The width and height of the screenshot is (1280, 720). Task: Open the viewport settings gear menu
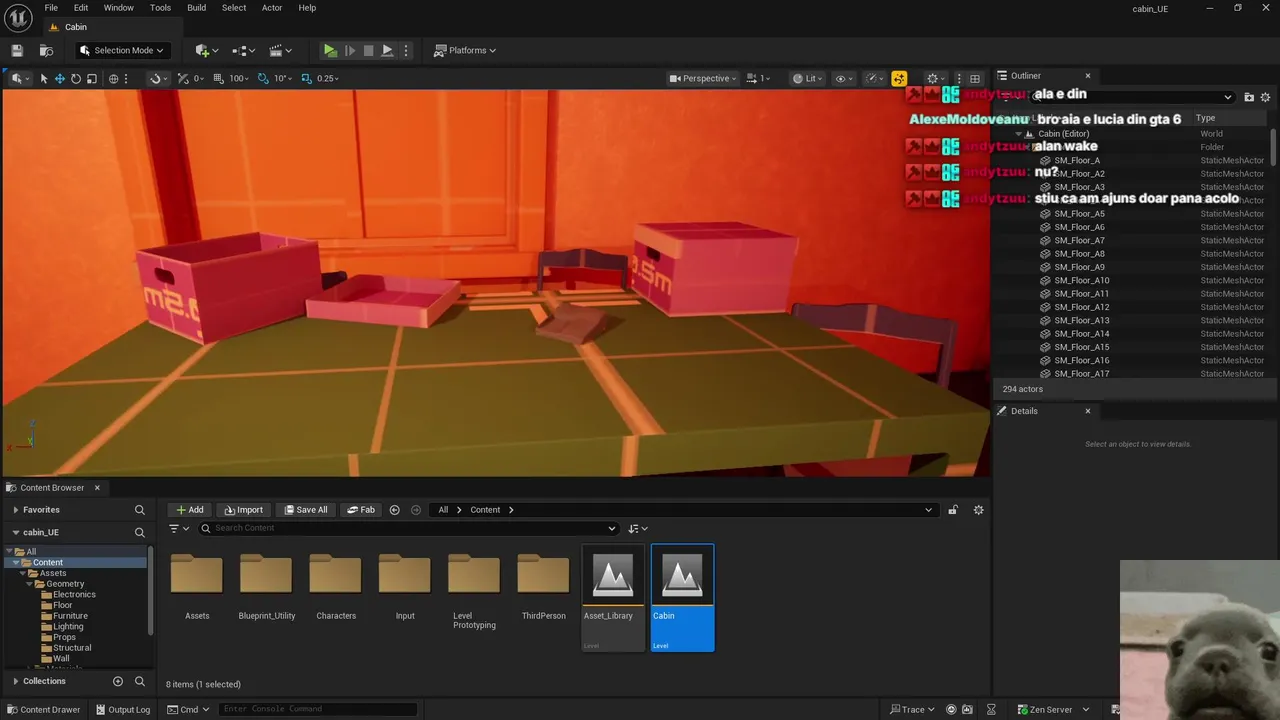936,78
